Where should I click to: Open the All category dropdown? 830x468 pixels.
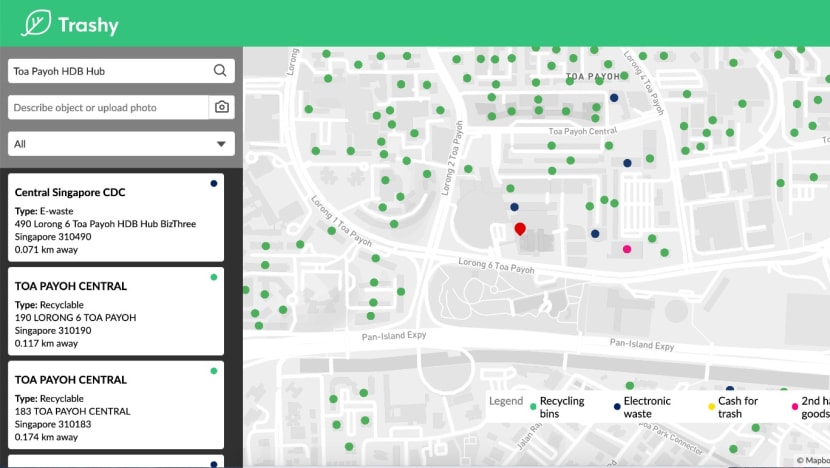[x=121, y=143]
